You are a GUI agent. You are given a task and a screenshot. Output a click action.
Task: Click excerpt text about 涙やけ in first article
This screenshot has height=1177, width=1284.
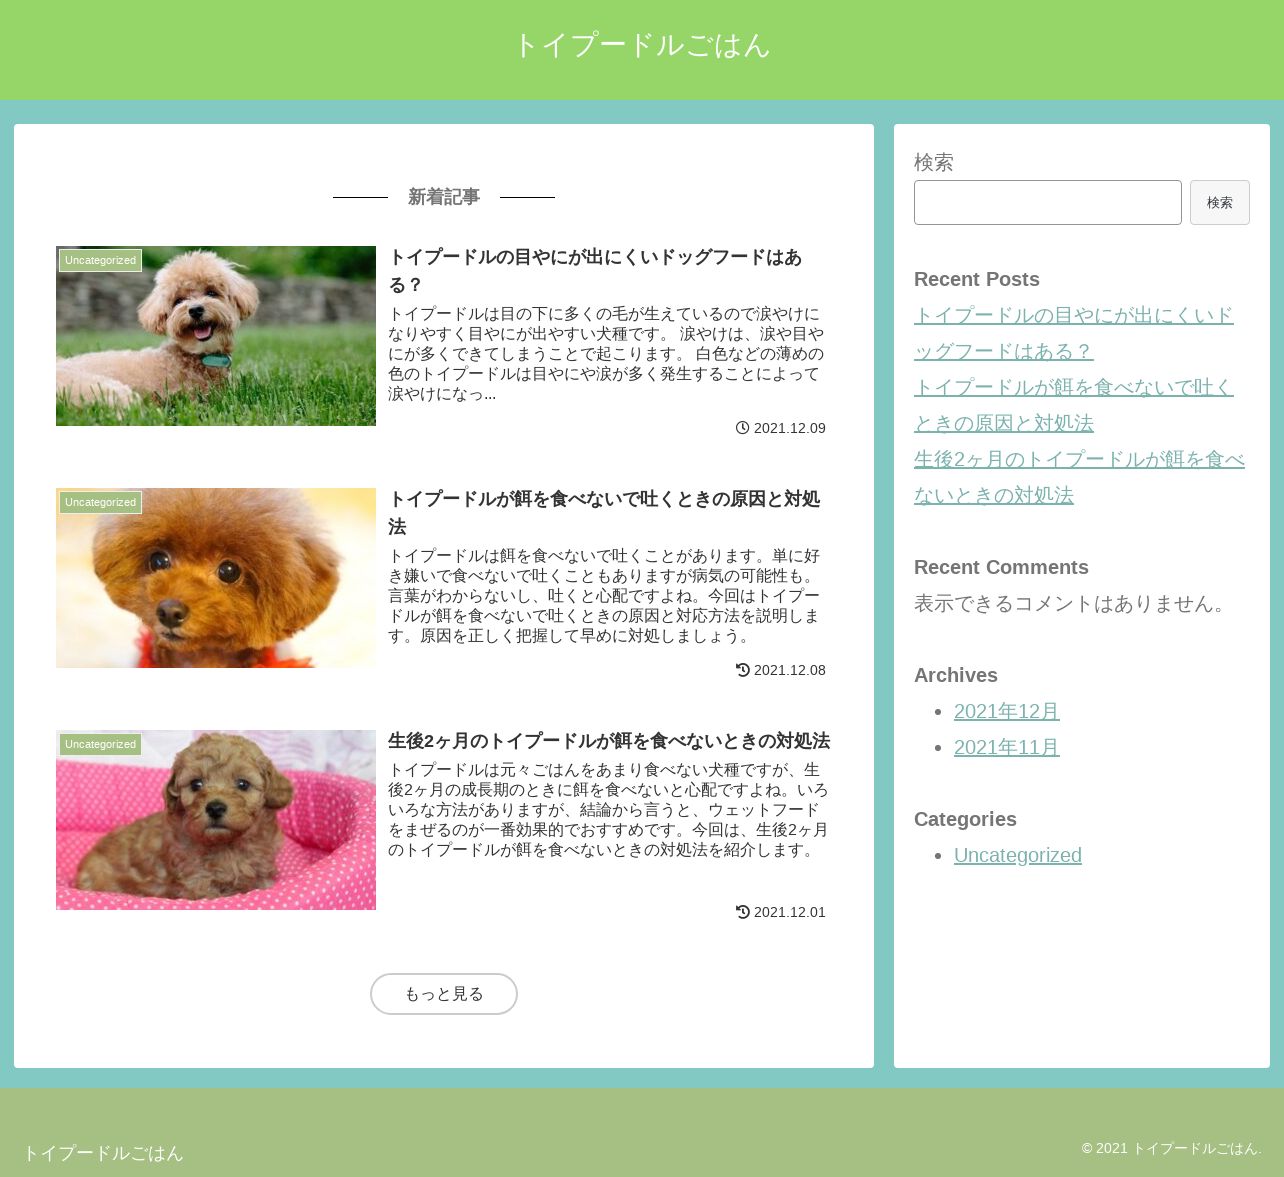pos(606,354)
